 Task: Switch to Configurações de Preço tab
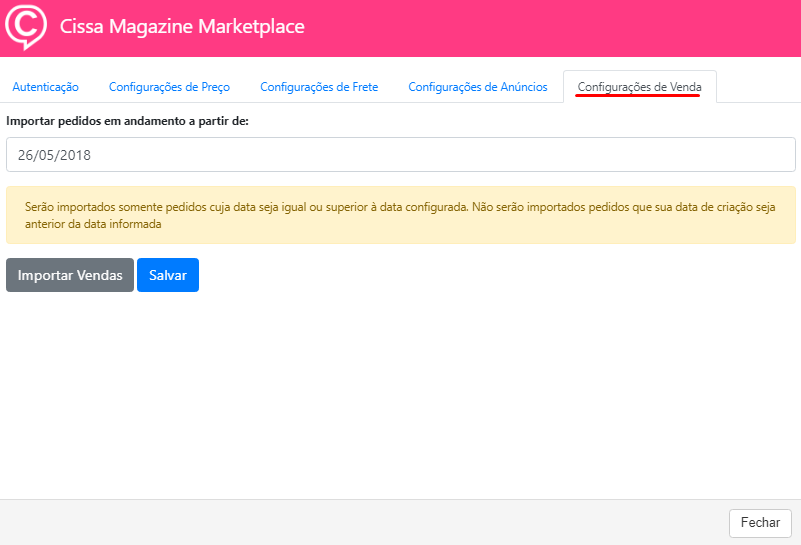coord(169,87)
